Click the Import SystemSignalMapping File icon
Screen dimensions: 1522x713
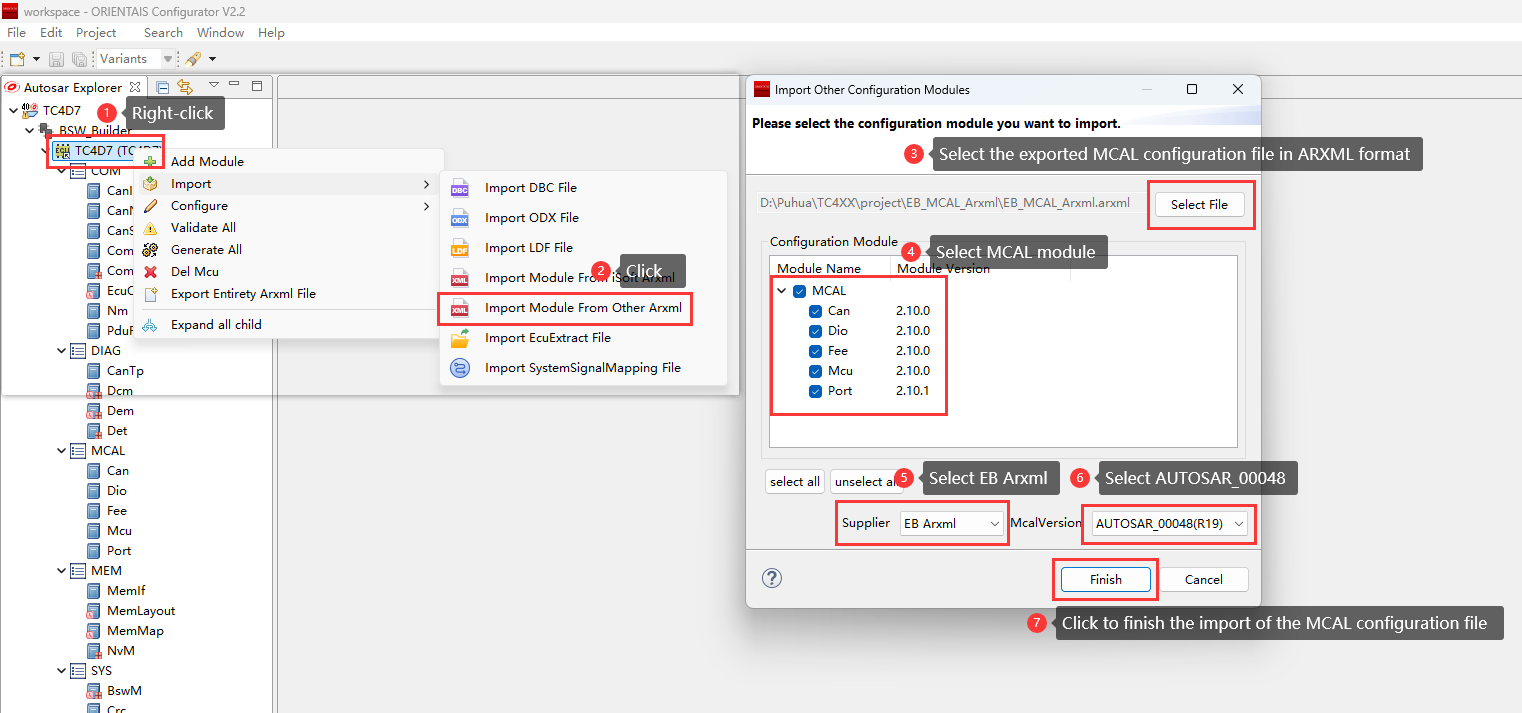click(460, 368)
